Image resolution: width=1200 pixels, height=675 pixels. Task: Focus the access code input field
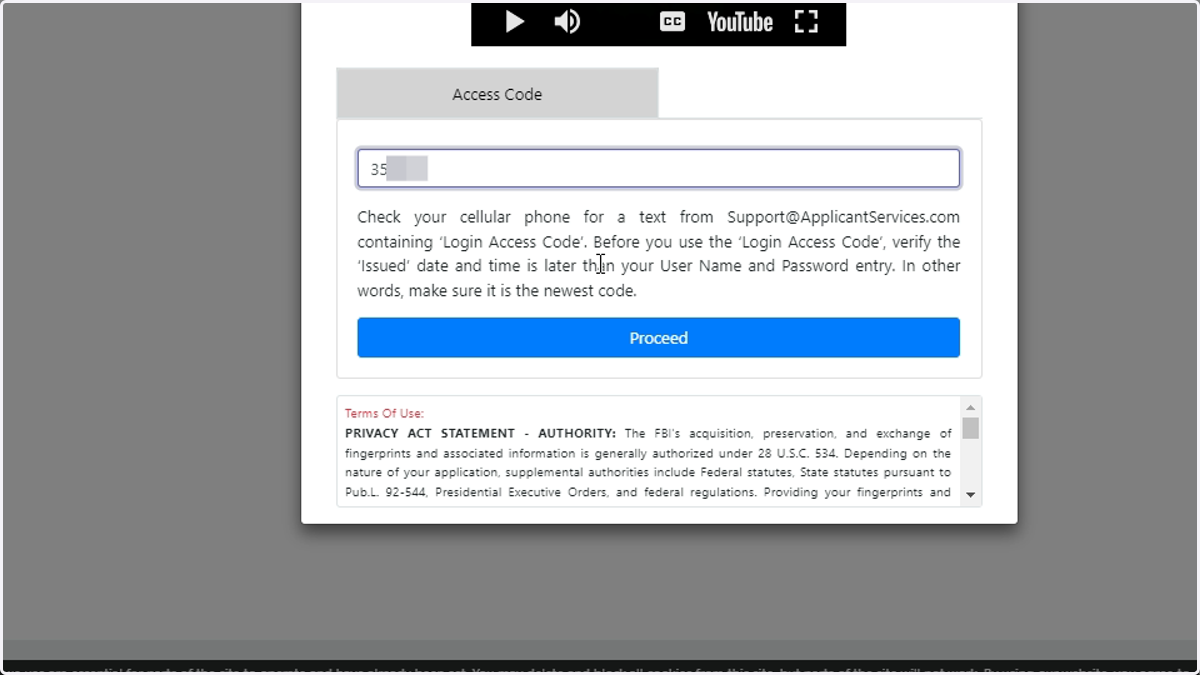click(x=659, y=169)
